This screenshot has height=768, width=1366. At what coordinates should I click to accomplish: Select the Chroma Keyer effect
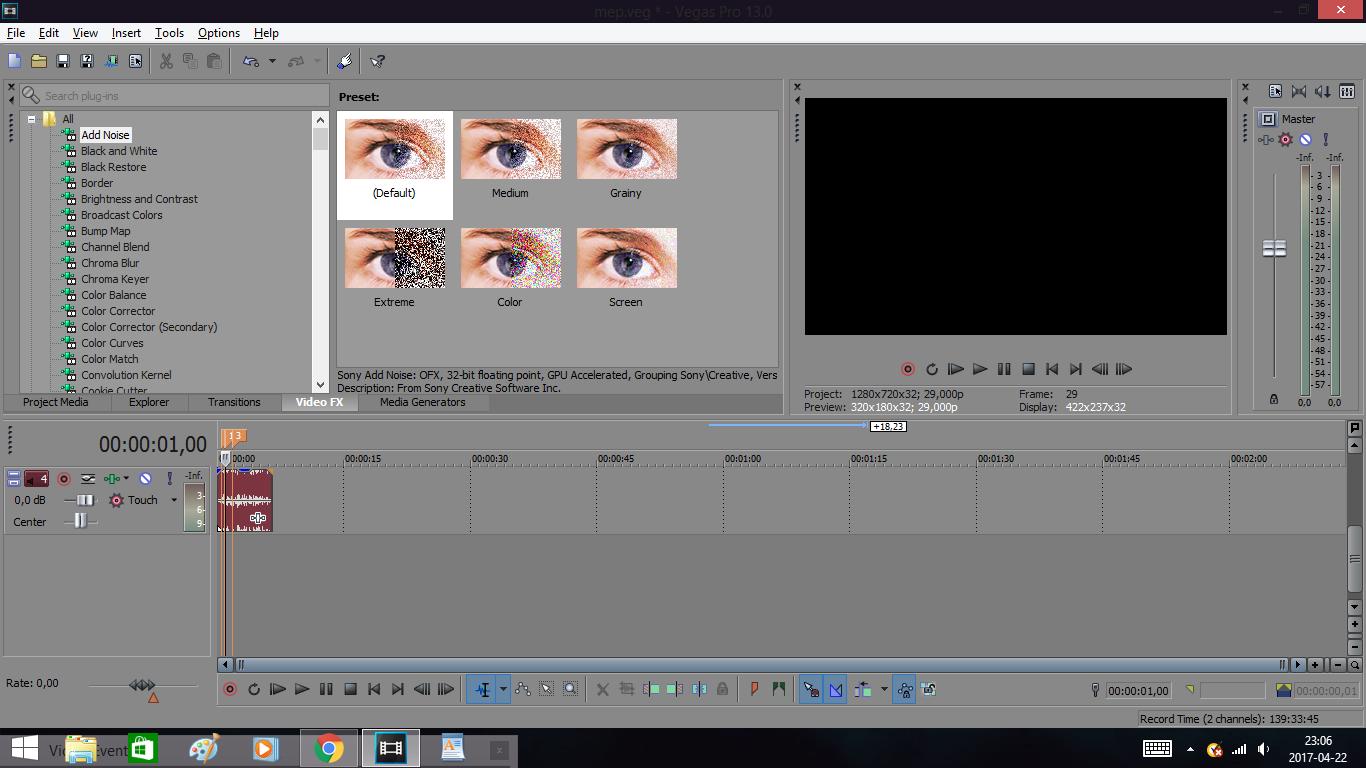[x=115, y=279]
